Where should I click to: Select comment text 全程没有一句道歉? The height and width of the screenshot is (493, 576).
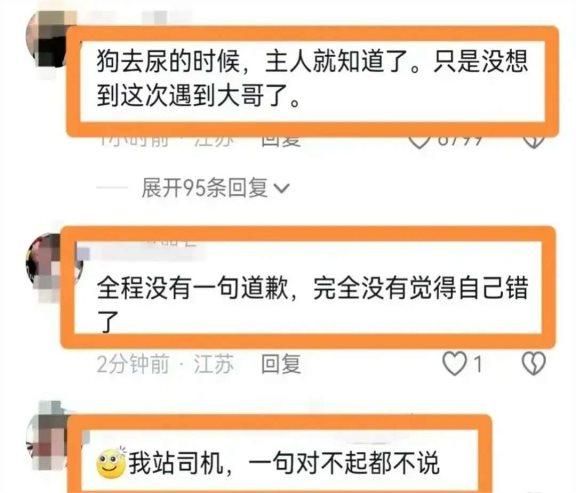tap(192, 288)
